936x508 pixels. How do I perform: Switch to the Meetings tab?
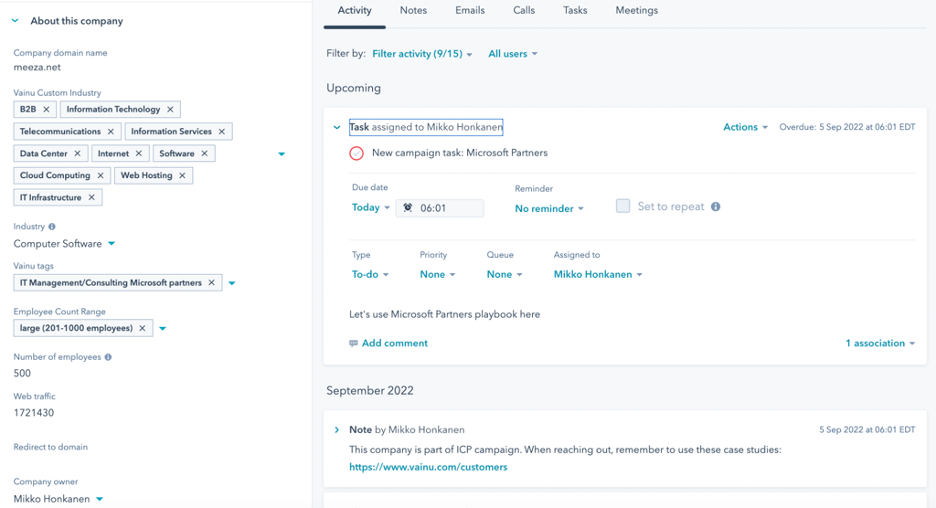[636, 10]
